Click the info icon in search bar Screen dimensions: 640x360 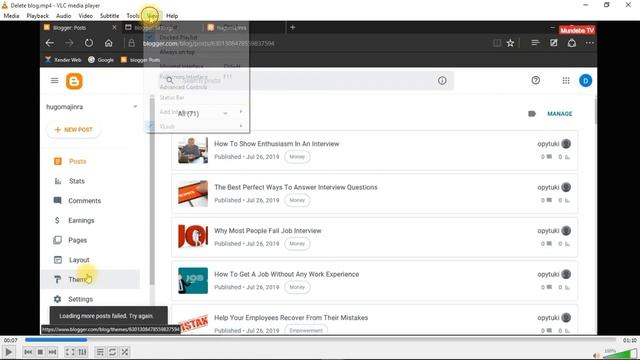click(x=442, y=80)
